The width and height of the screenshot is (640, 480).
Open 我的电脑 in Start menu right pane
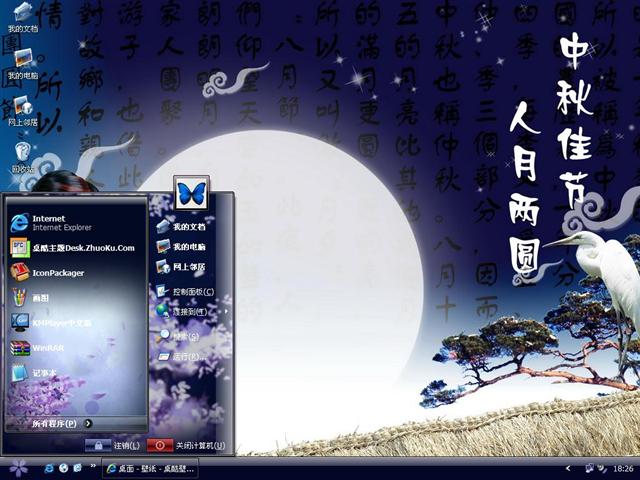[181, 247]
